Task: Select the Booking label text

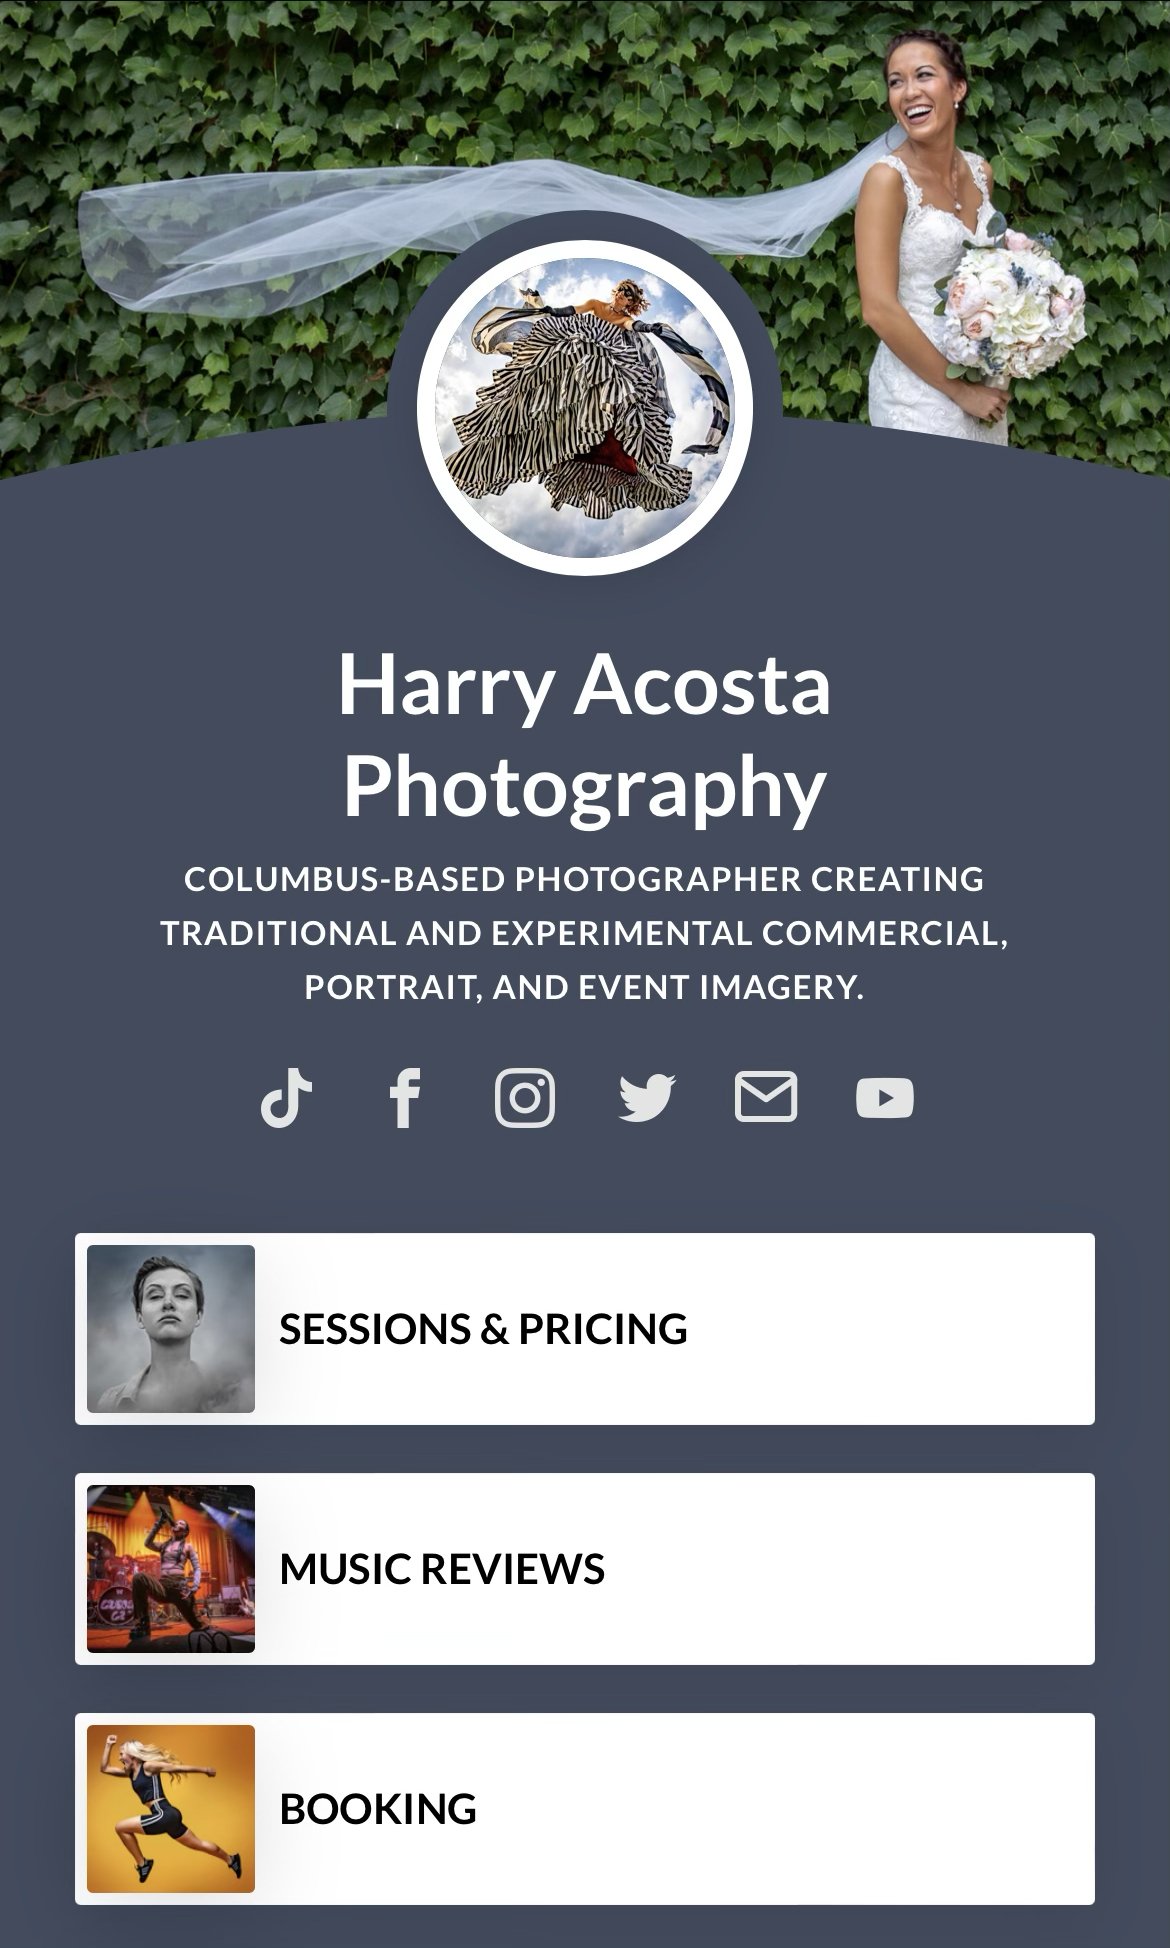Action: (x=378, y=1809)
